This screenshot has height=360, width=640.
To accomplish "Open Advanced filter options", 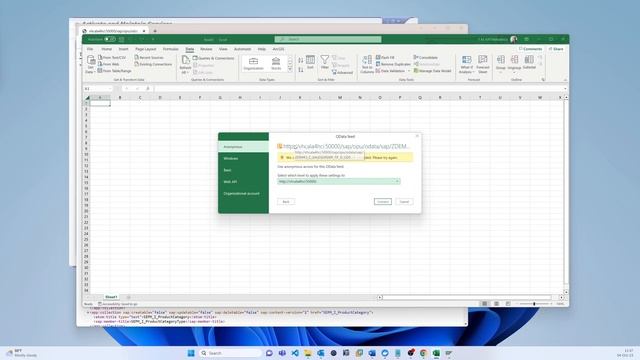I will pos(342,72).
